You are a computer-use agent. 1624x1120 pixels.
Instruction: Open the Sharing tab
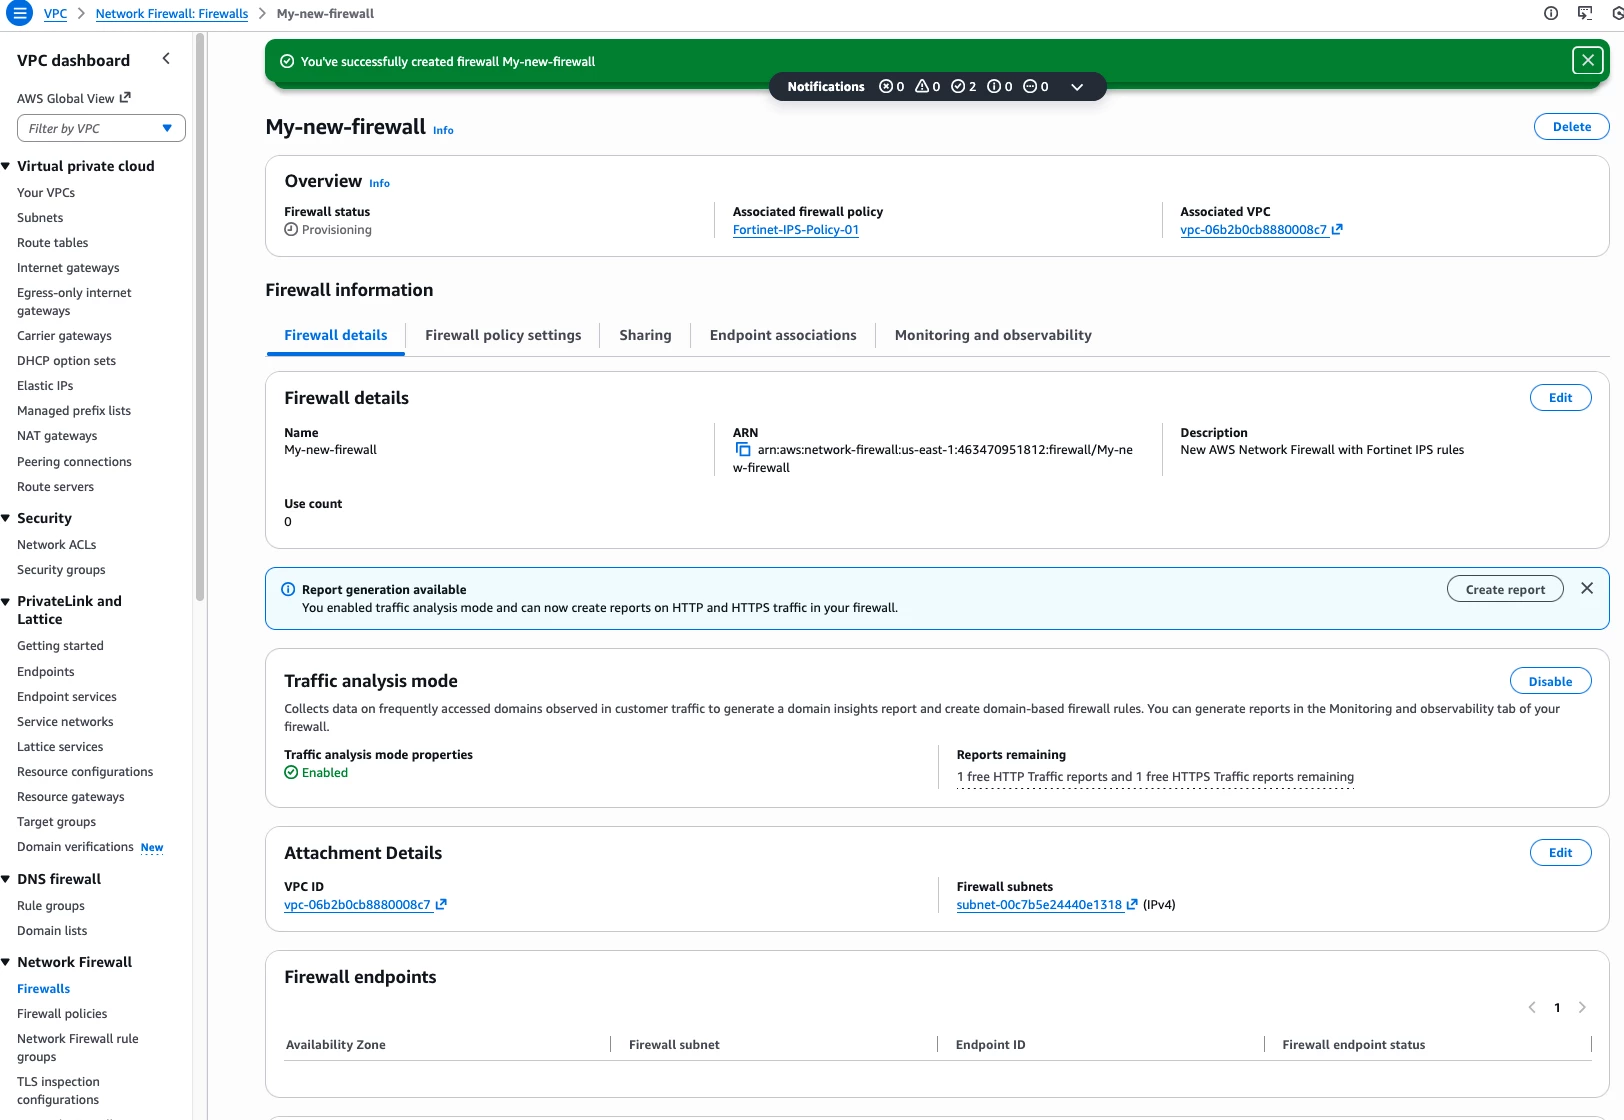click(x=645, y=335)
